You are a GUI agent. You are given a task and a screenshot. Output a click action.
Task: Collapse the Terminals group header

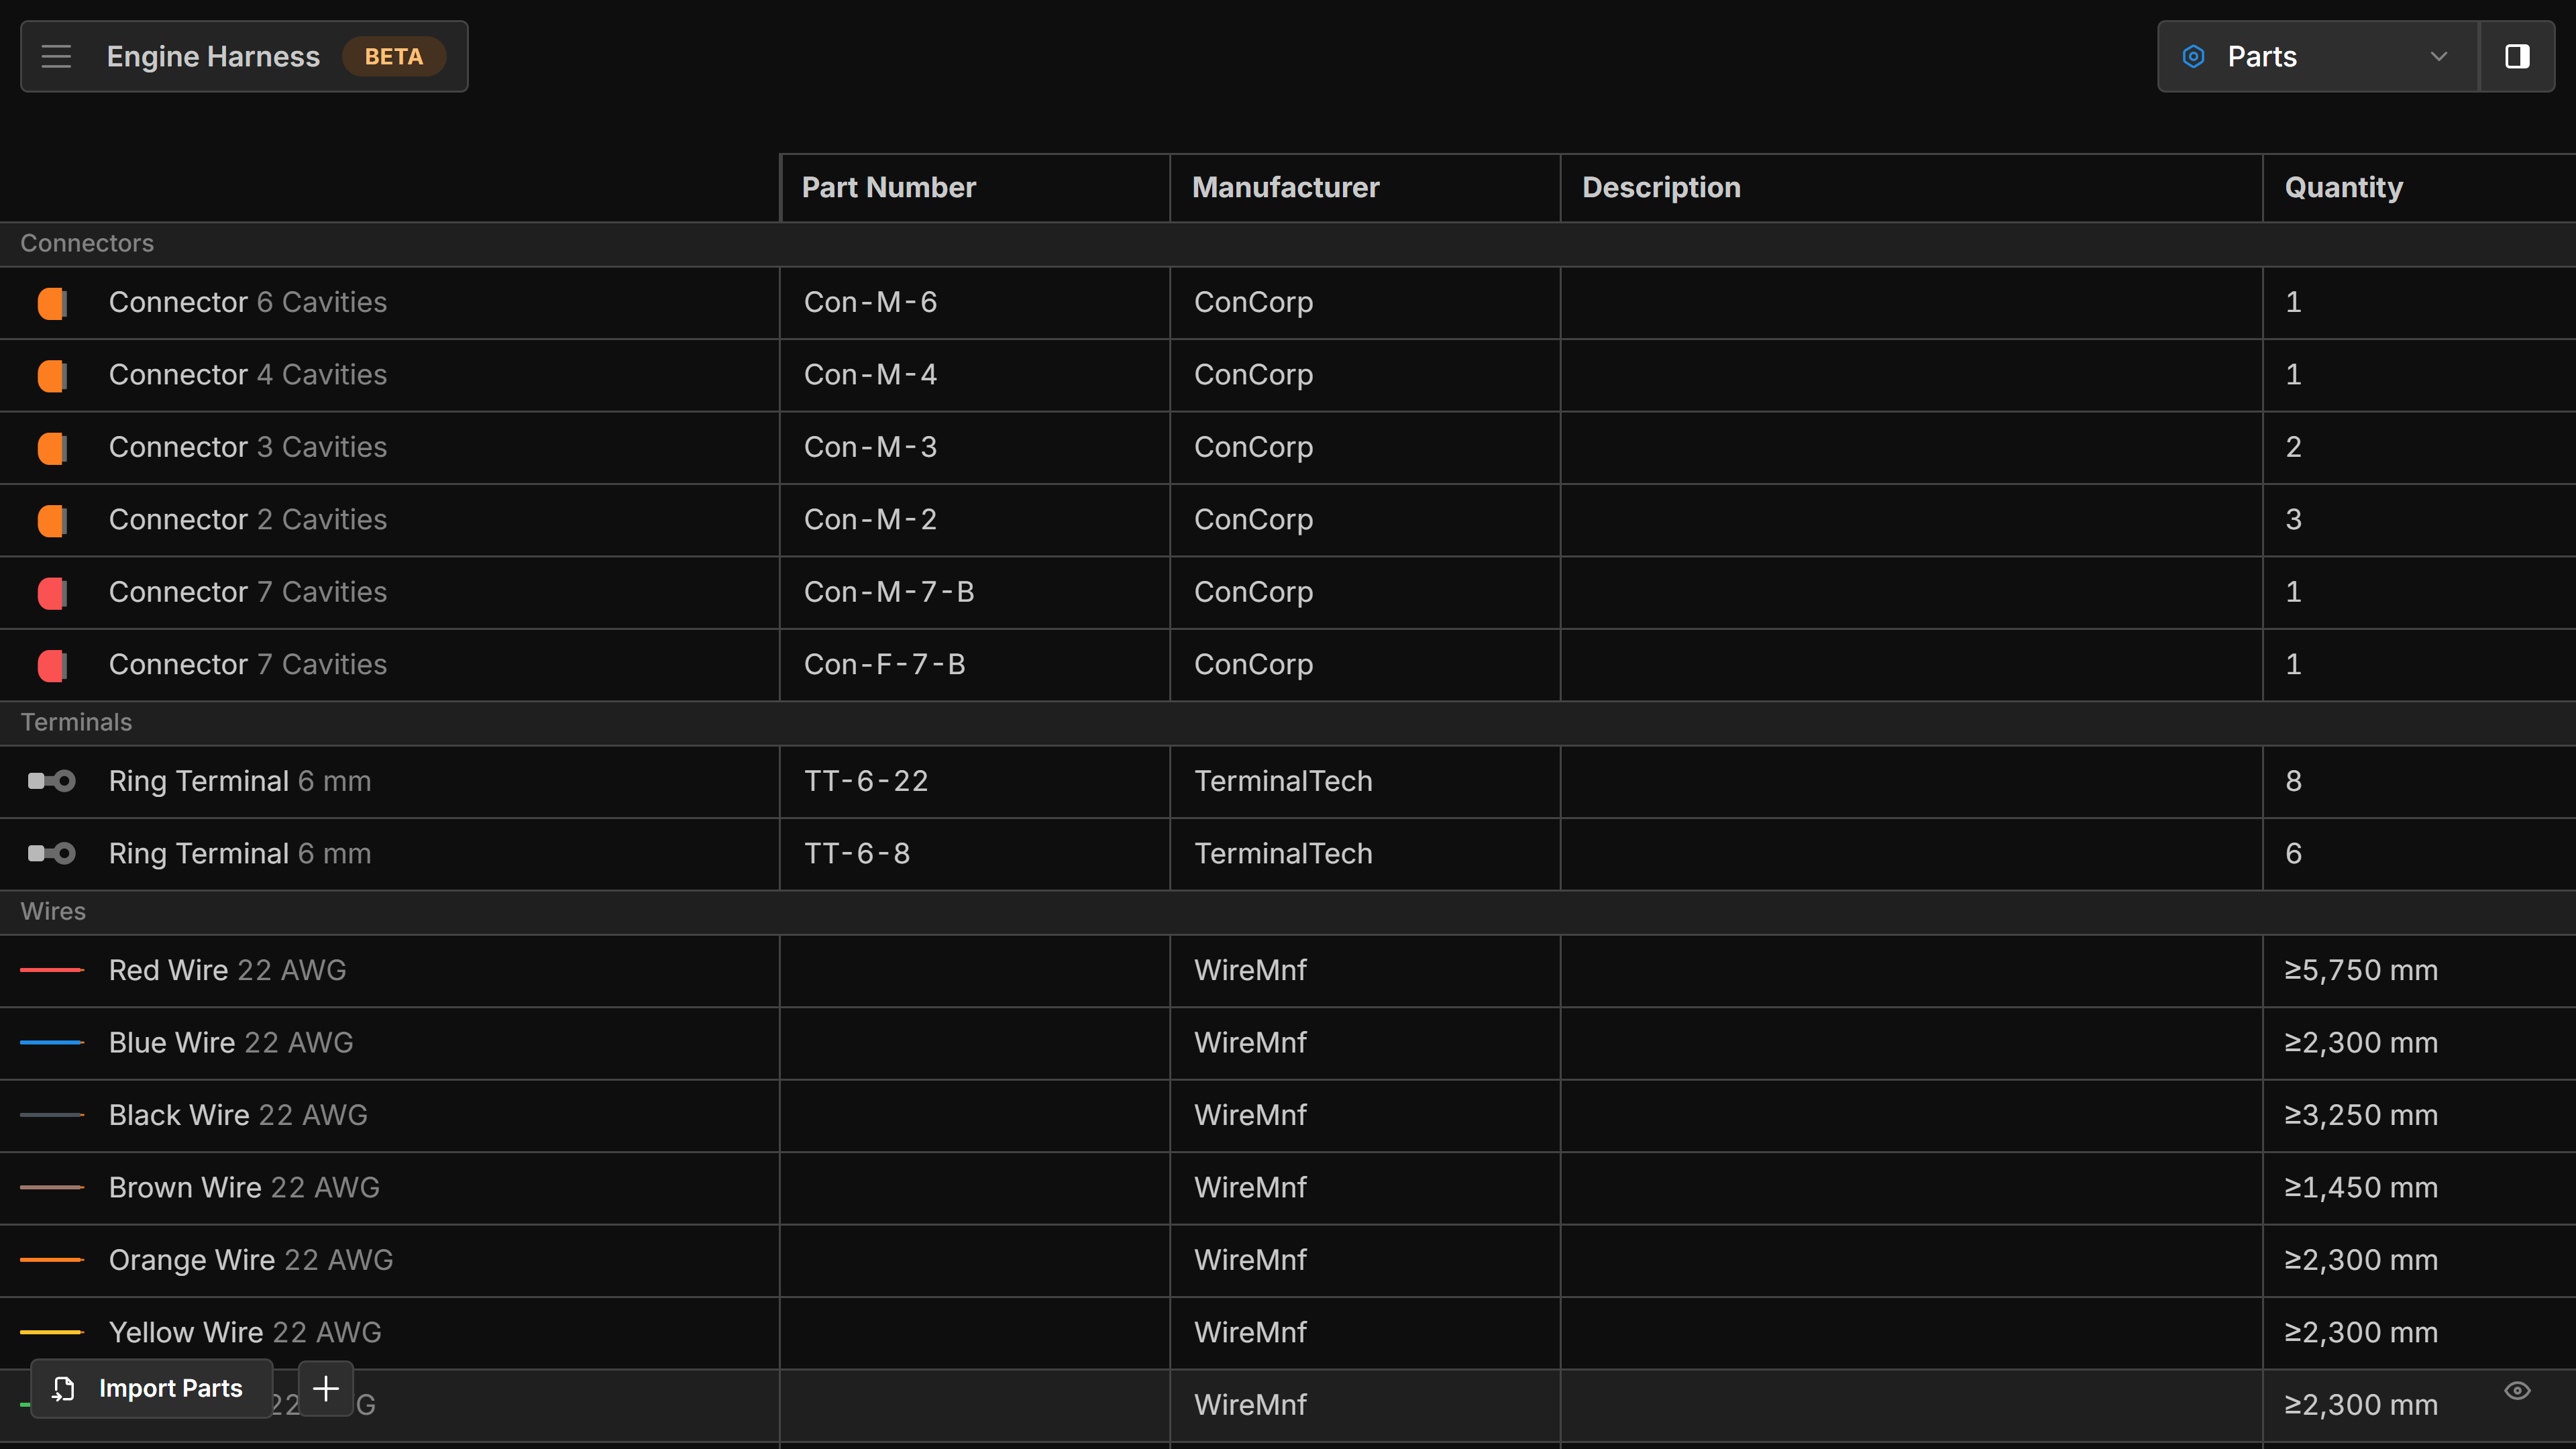pyautogui.click(x=76, y=722)
